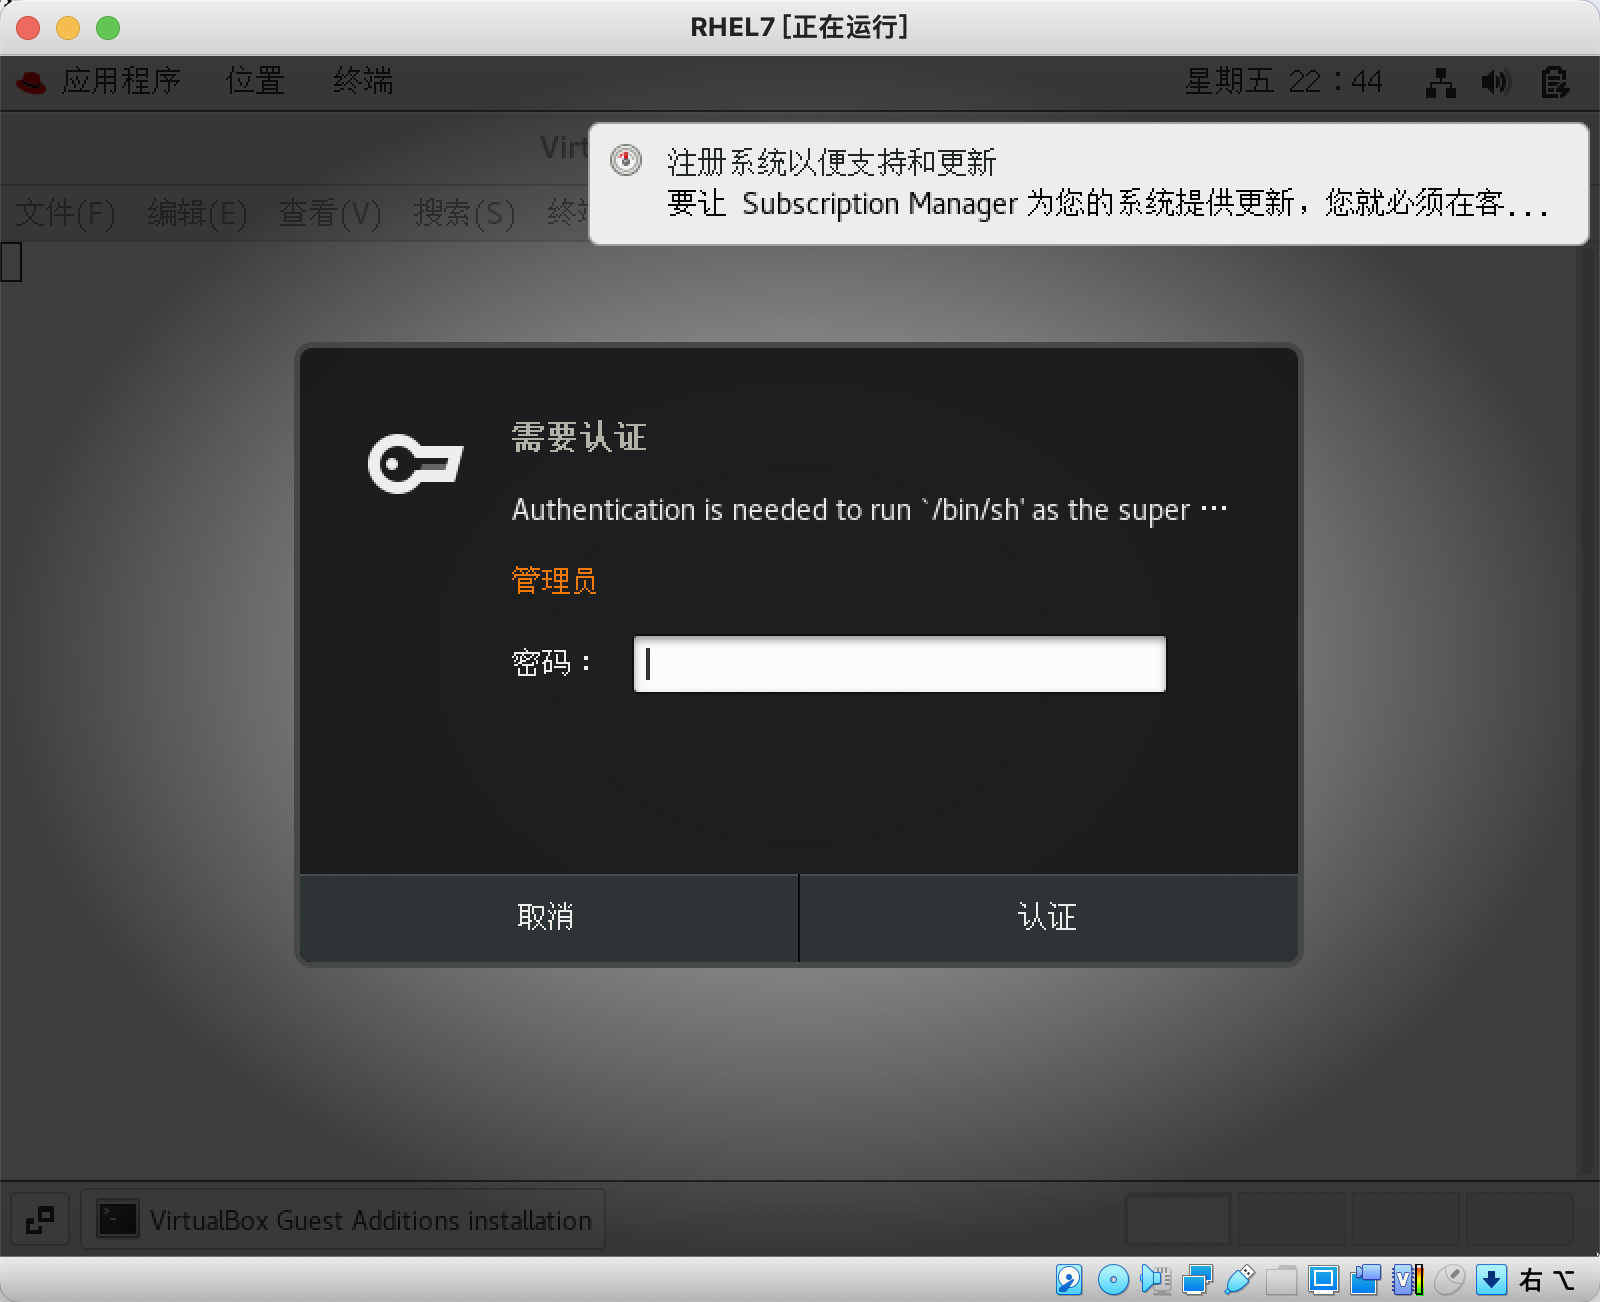The image size is (1600, 1302).
Task: Click the VirtualBox CPU/virtualization status icon
Action: pyautogui.click(x=1407, y=1280)
